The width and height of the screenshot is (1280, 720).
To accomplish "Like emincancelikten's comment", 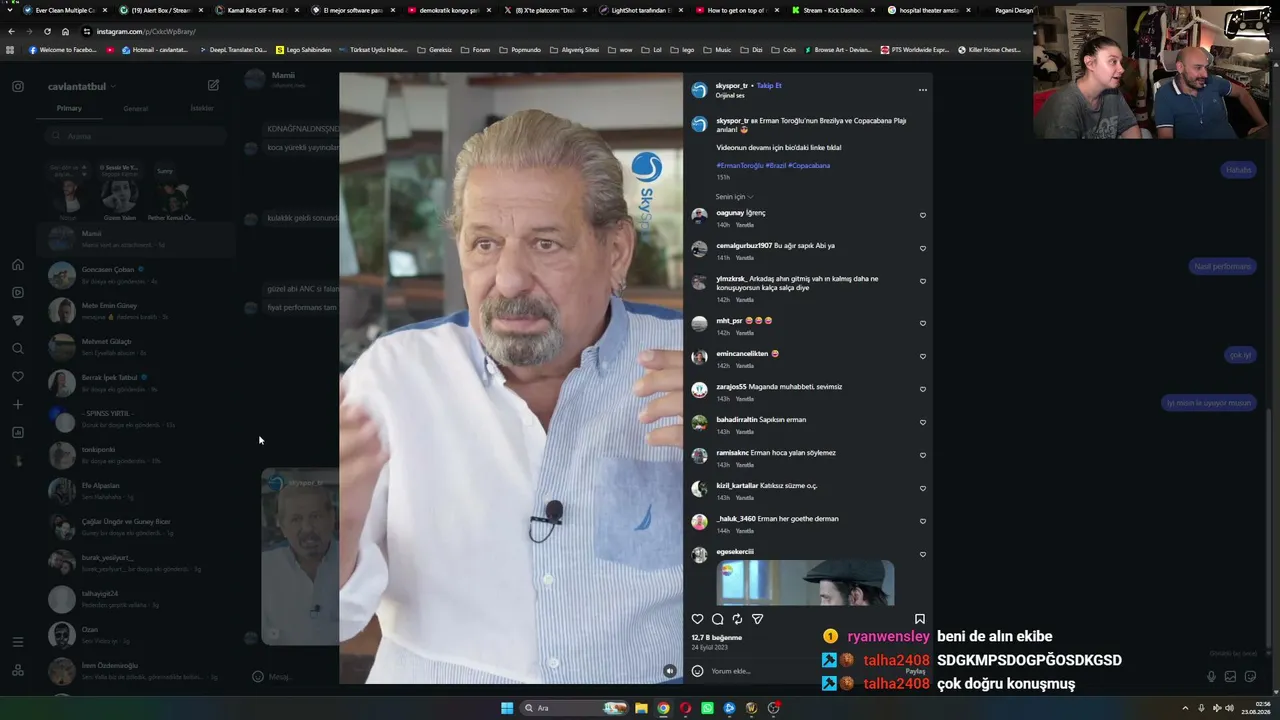I will click(922, 356).
